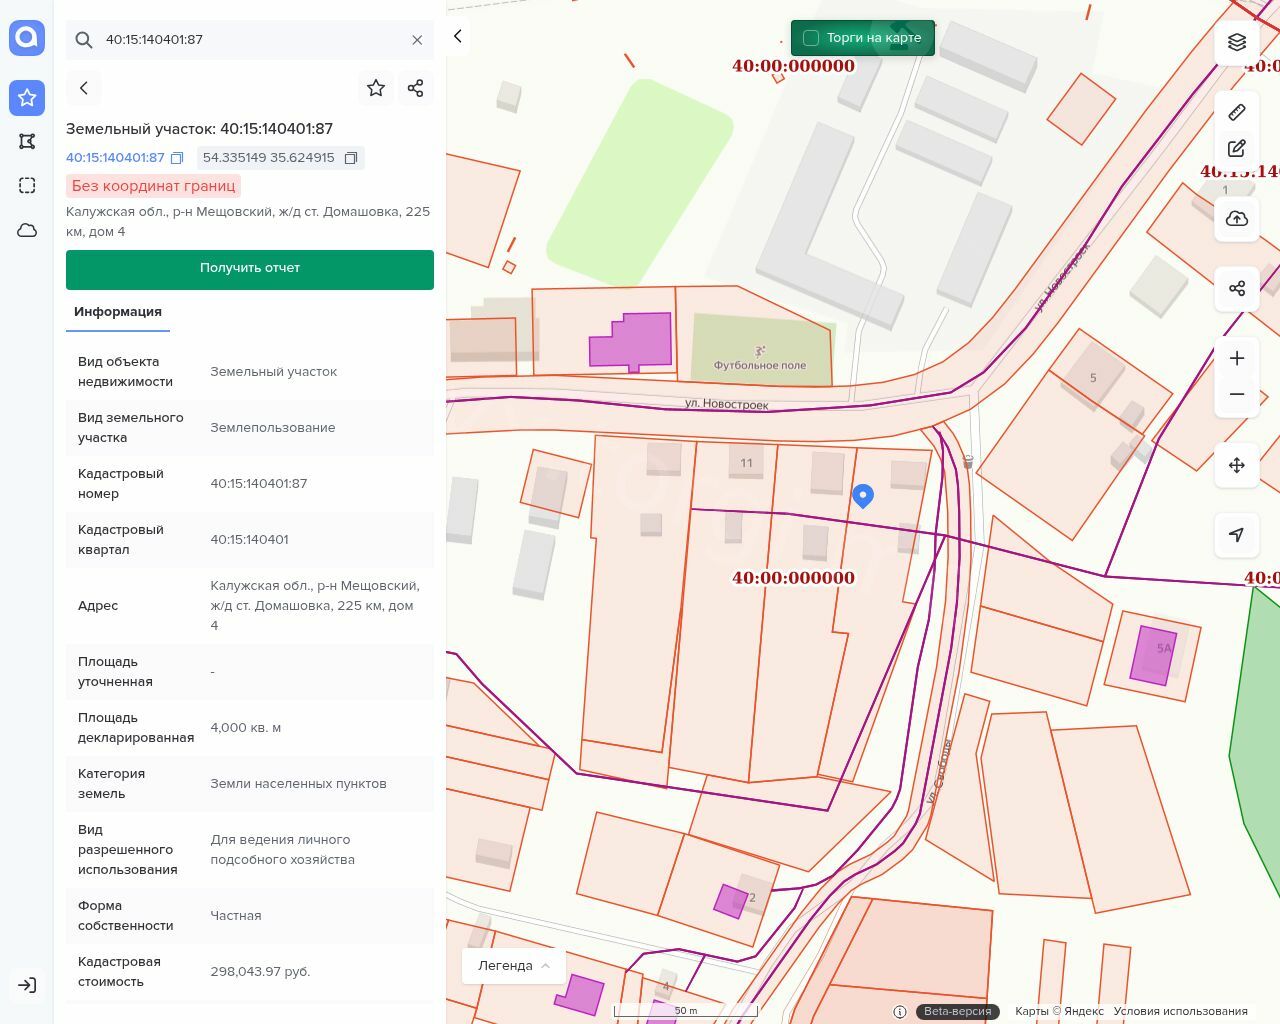Open the login icon in sidebar
Image resolution: width=1280 pixels, height=1024 pixels.
(27, 985)
